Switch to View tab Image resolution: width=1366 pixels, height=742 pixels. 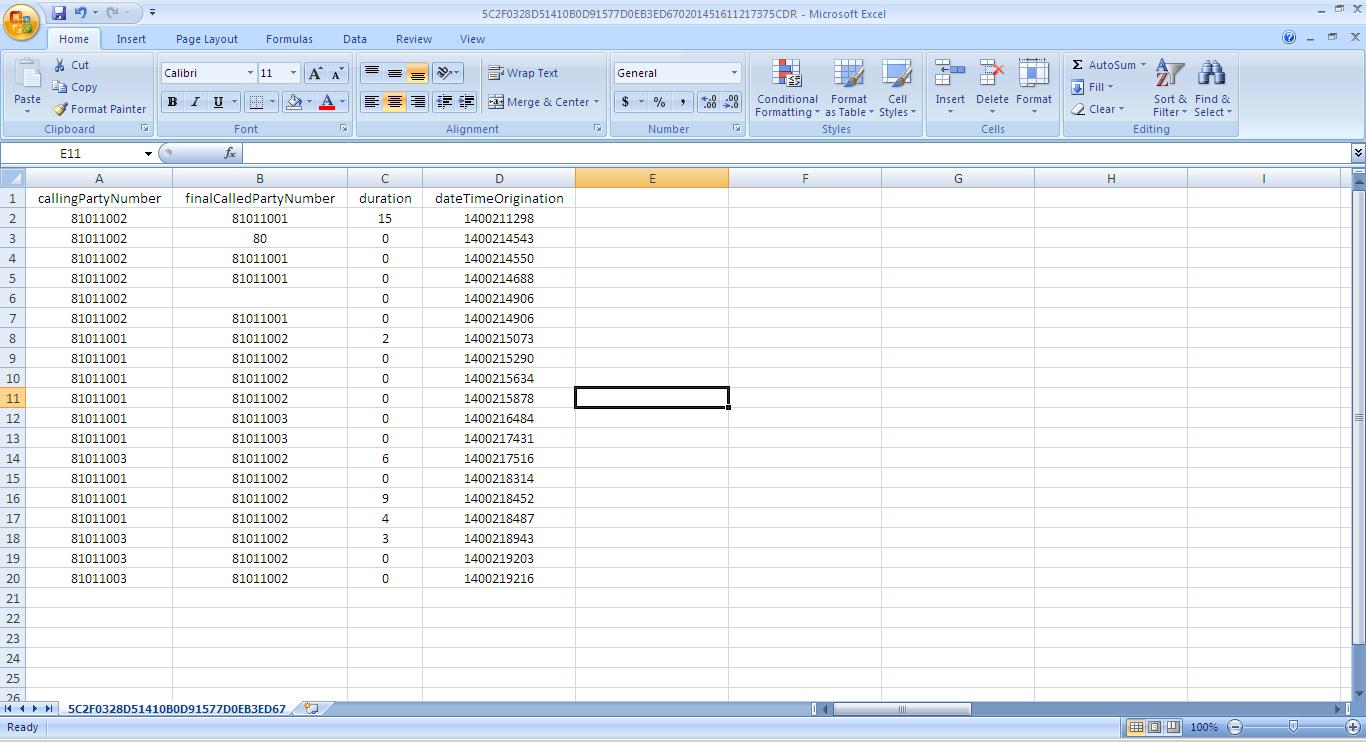click(472, 39)
